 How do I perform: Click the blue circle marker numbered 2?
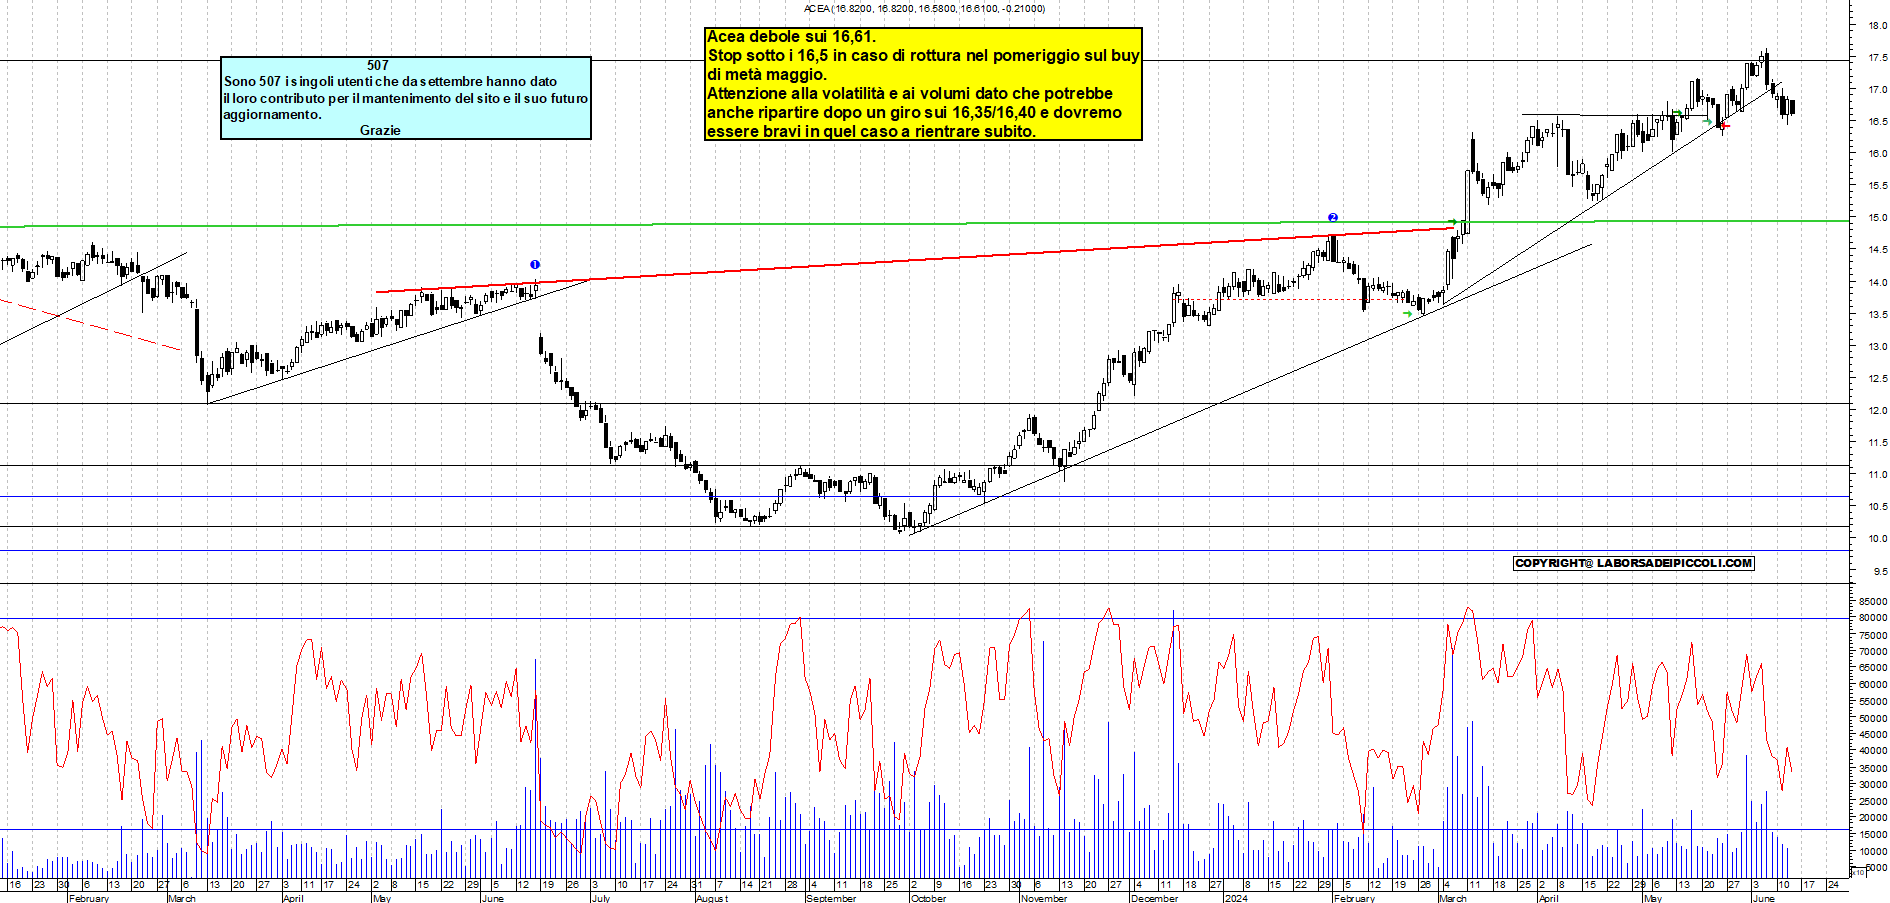(1333, 218)
